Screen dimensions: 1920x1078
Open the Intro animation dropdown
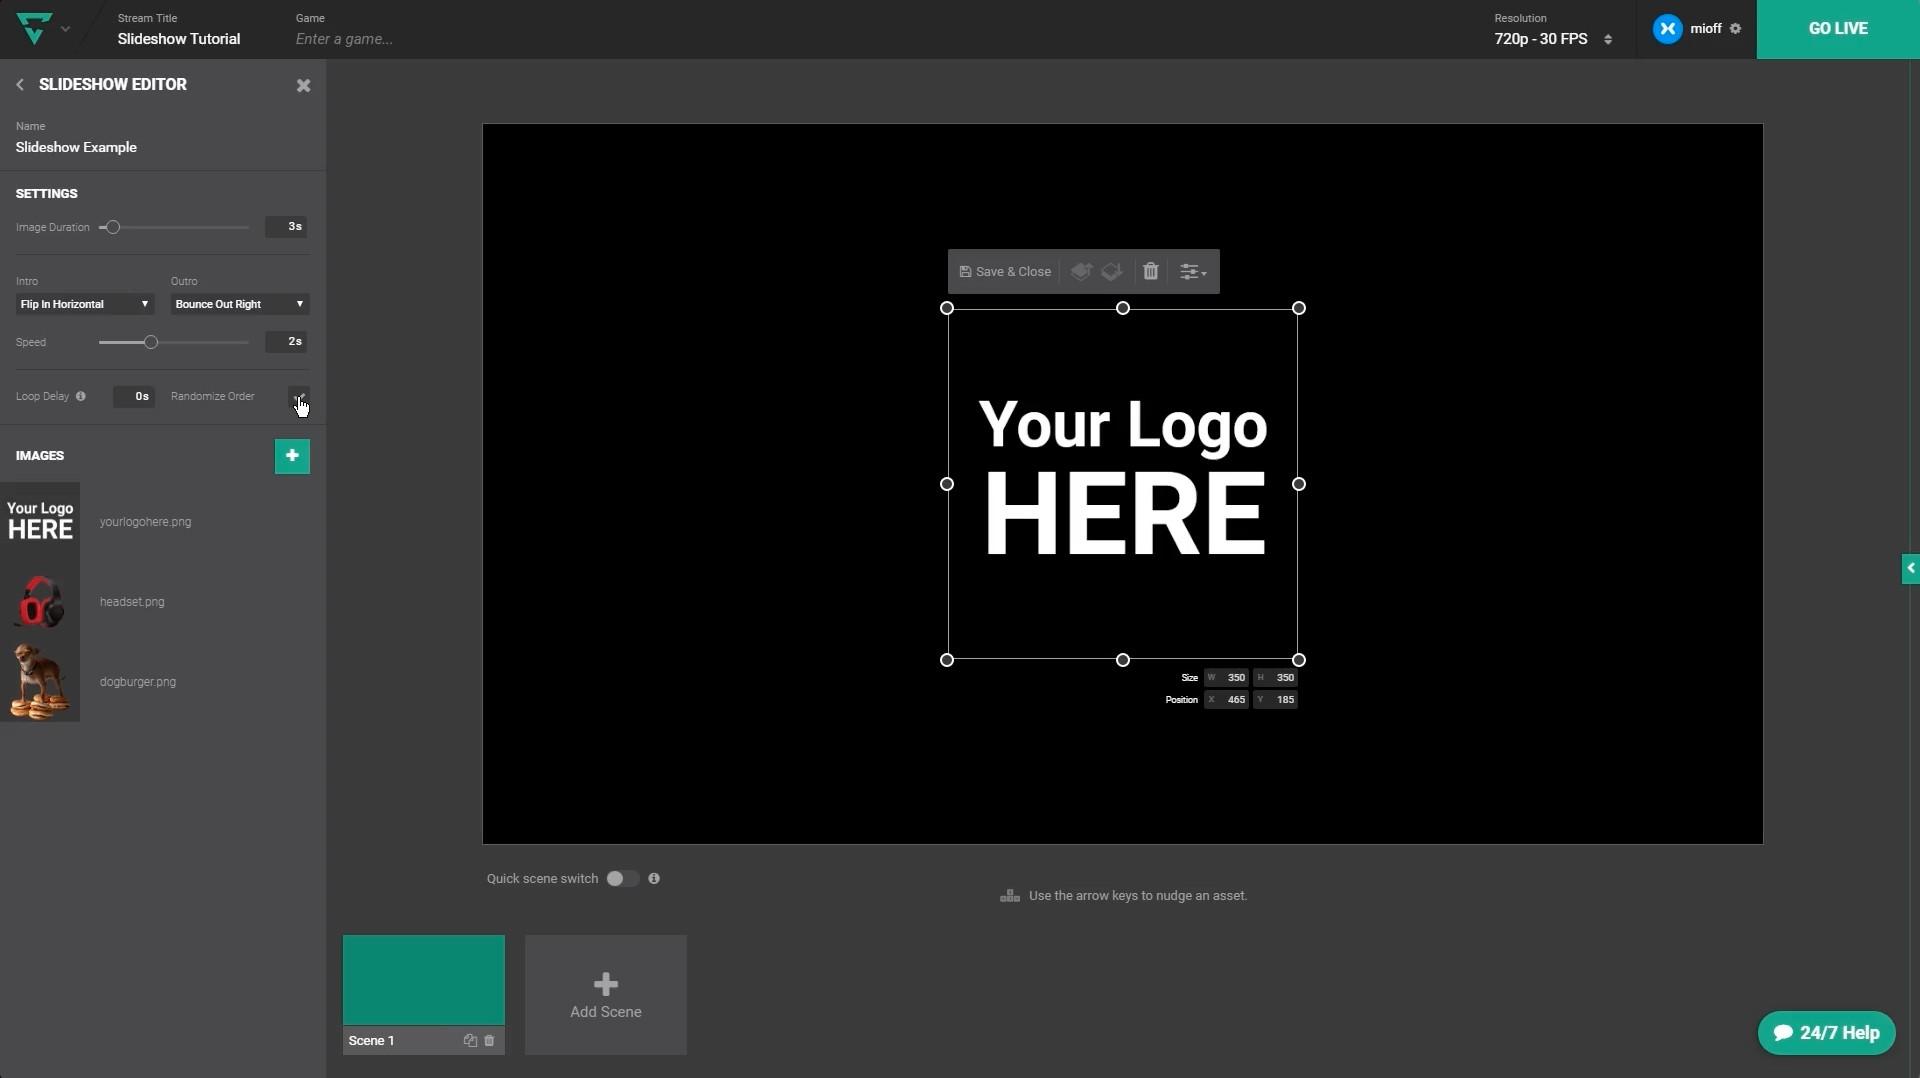tap(84, 304)
